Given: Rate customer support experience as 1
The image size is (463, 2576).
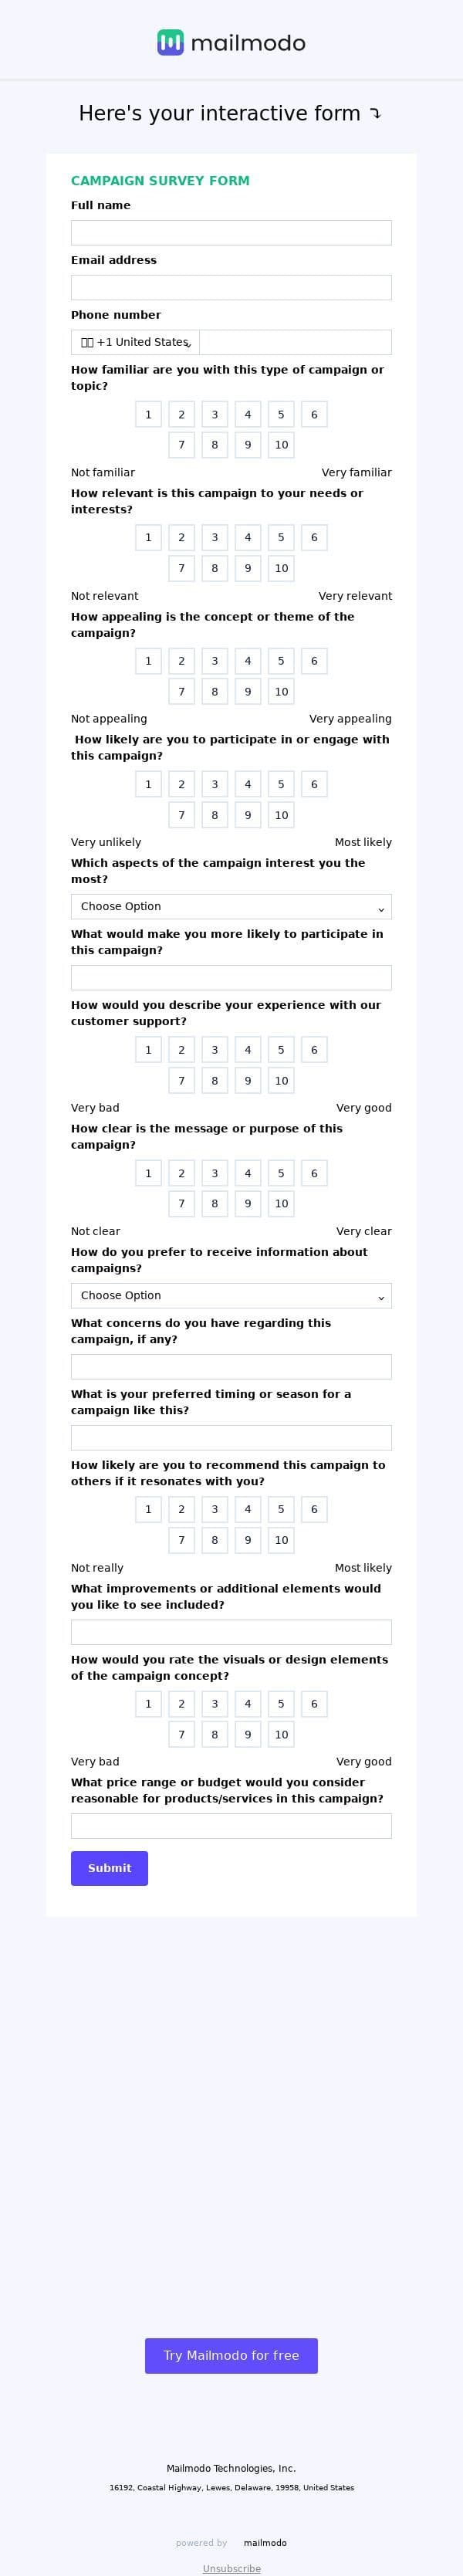Looking at the screenshot, I should click(148, 1050).
